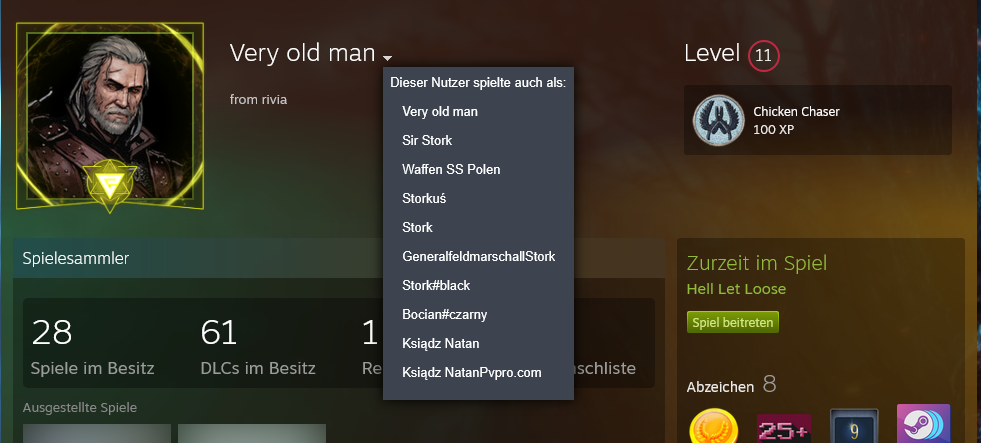Screen dimensions: 981x443
Task: Select "Sir Stork" from previous names list
Action: pyautogui.click(x=427, y=140)
